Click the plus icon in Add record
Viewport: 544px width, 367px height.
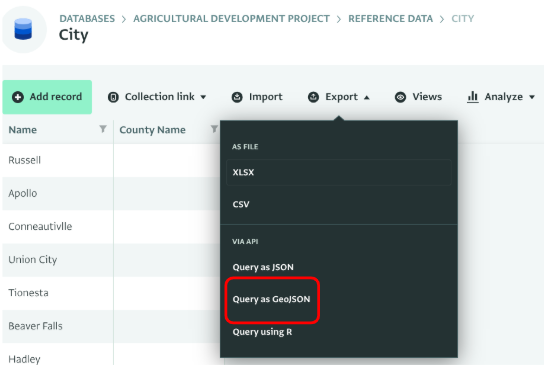(18, 97)
